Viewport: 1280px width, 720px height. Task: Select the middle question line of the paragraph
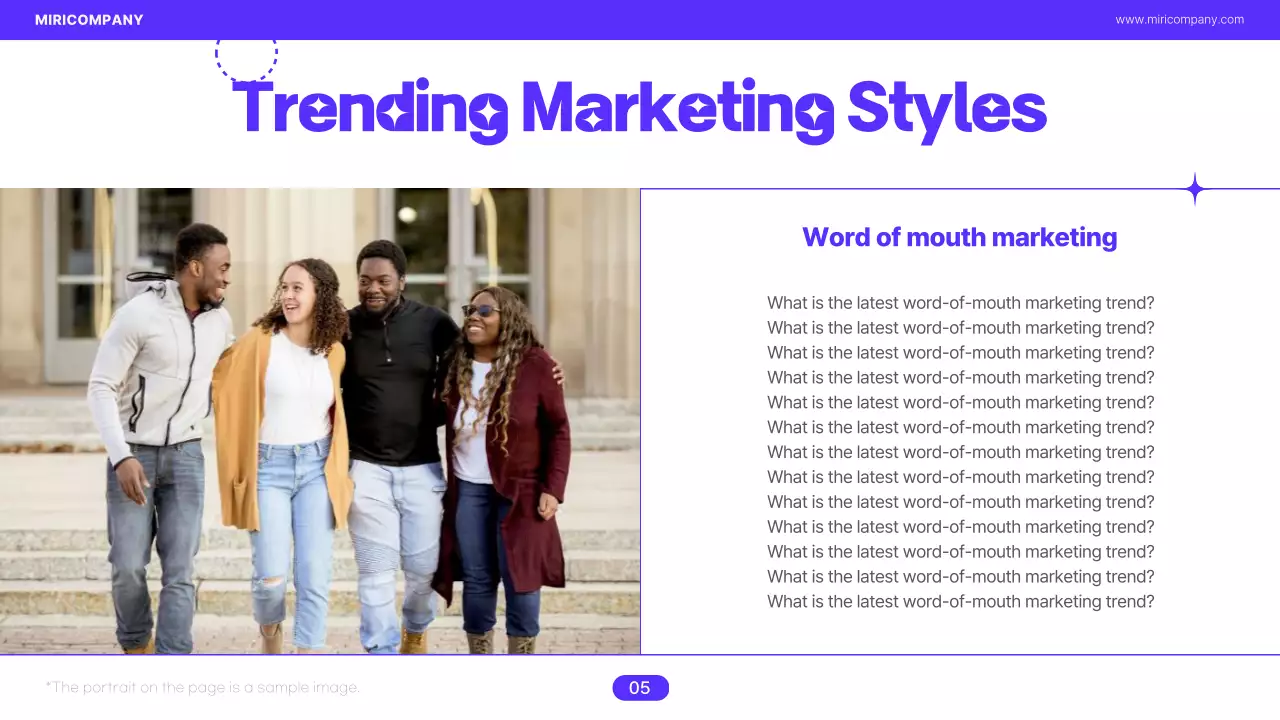960,452
